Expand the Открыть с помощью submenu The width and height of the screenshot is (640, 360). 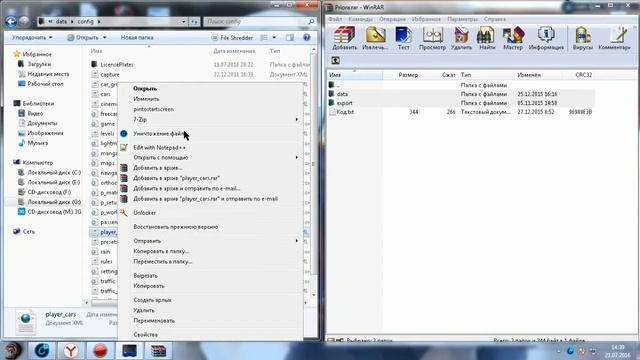pyautogui.click(x=210, y=158)
